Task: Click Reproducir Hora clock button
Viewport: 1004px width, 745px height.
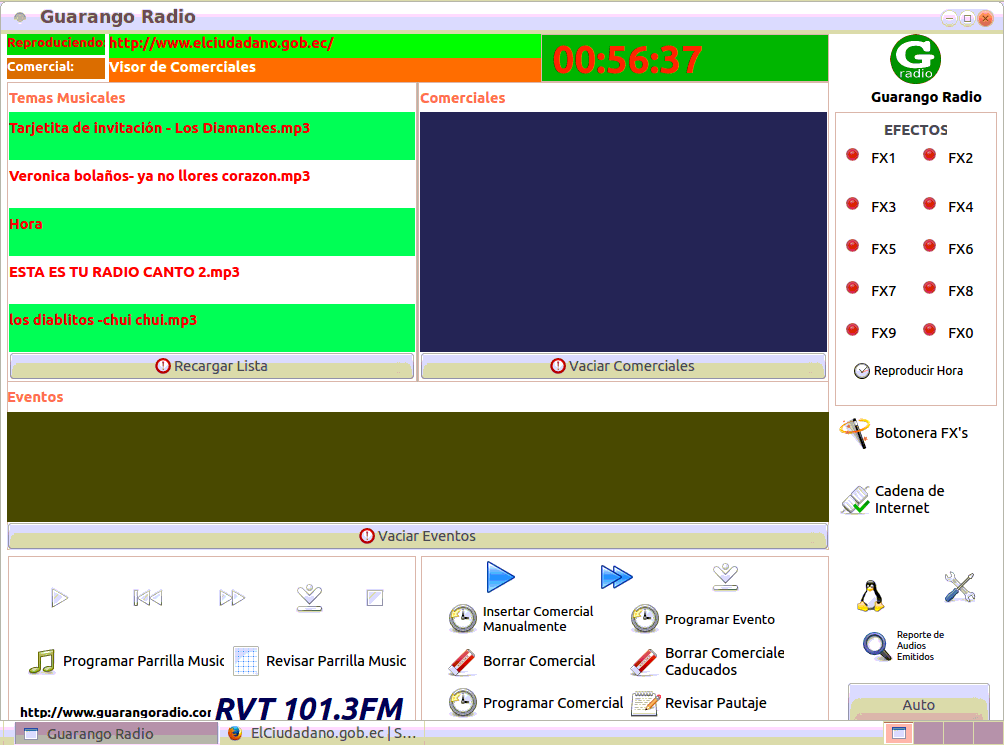Action: tap(909, 371)
